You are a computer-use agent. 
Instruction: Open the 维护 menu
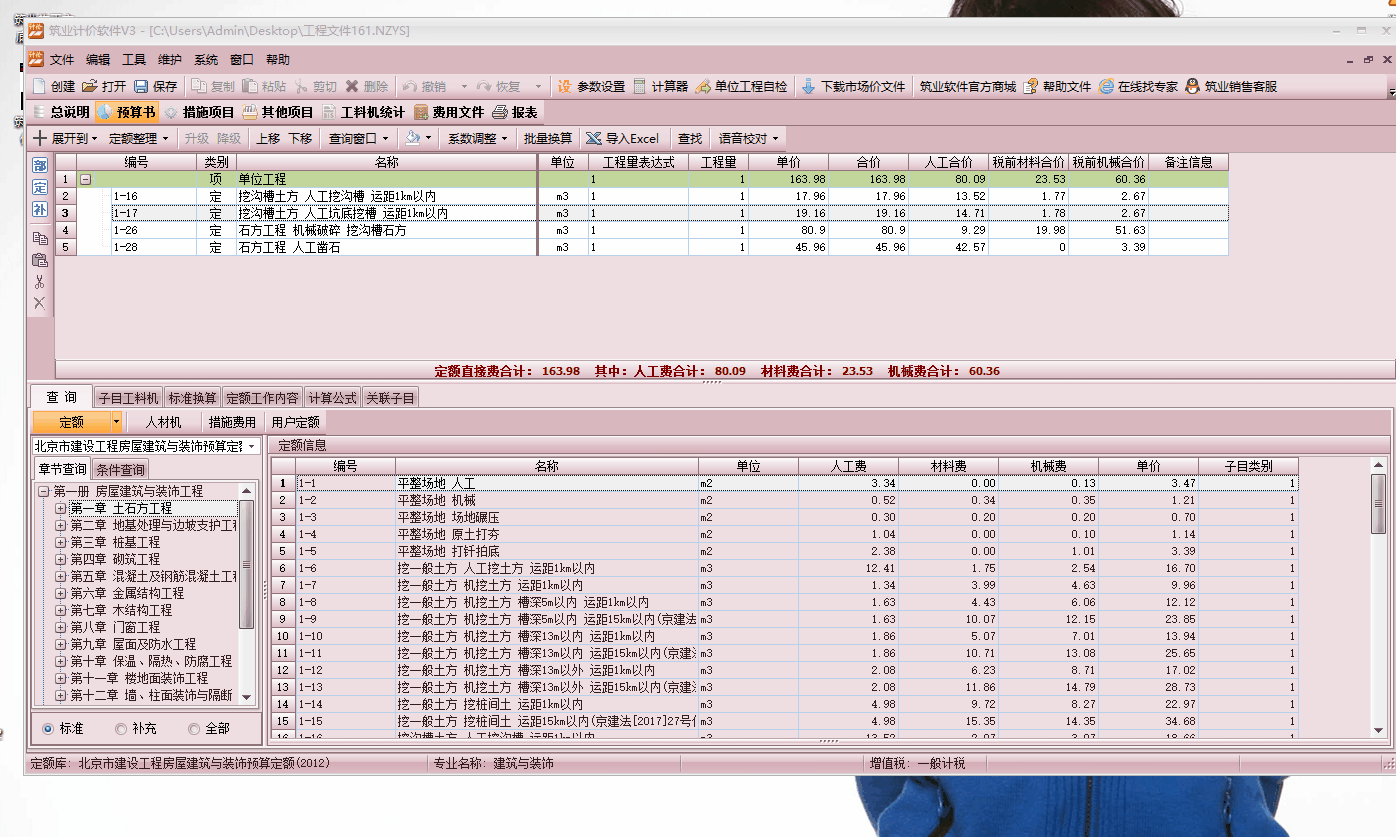coord(170,60)
